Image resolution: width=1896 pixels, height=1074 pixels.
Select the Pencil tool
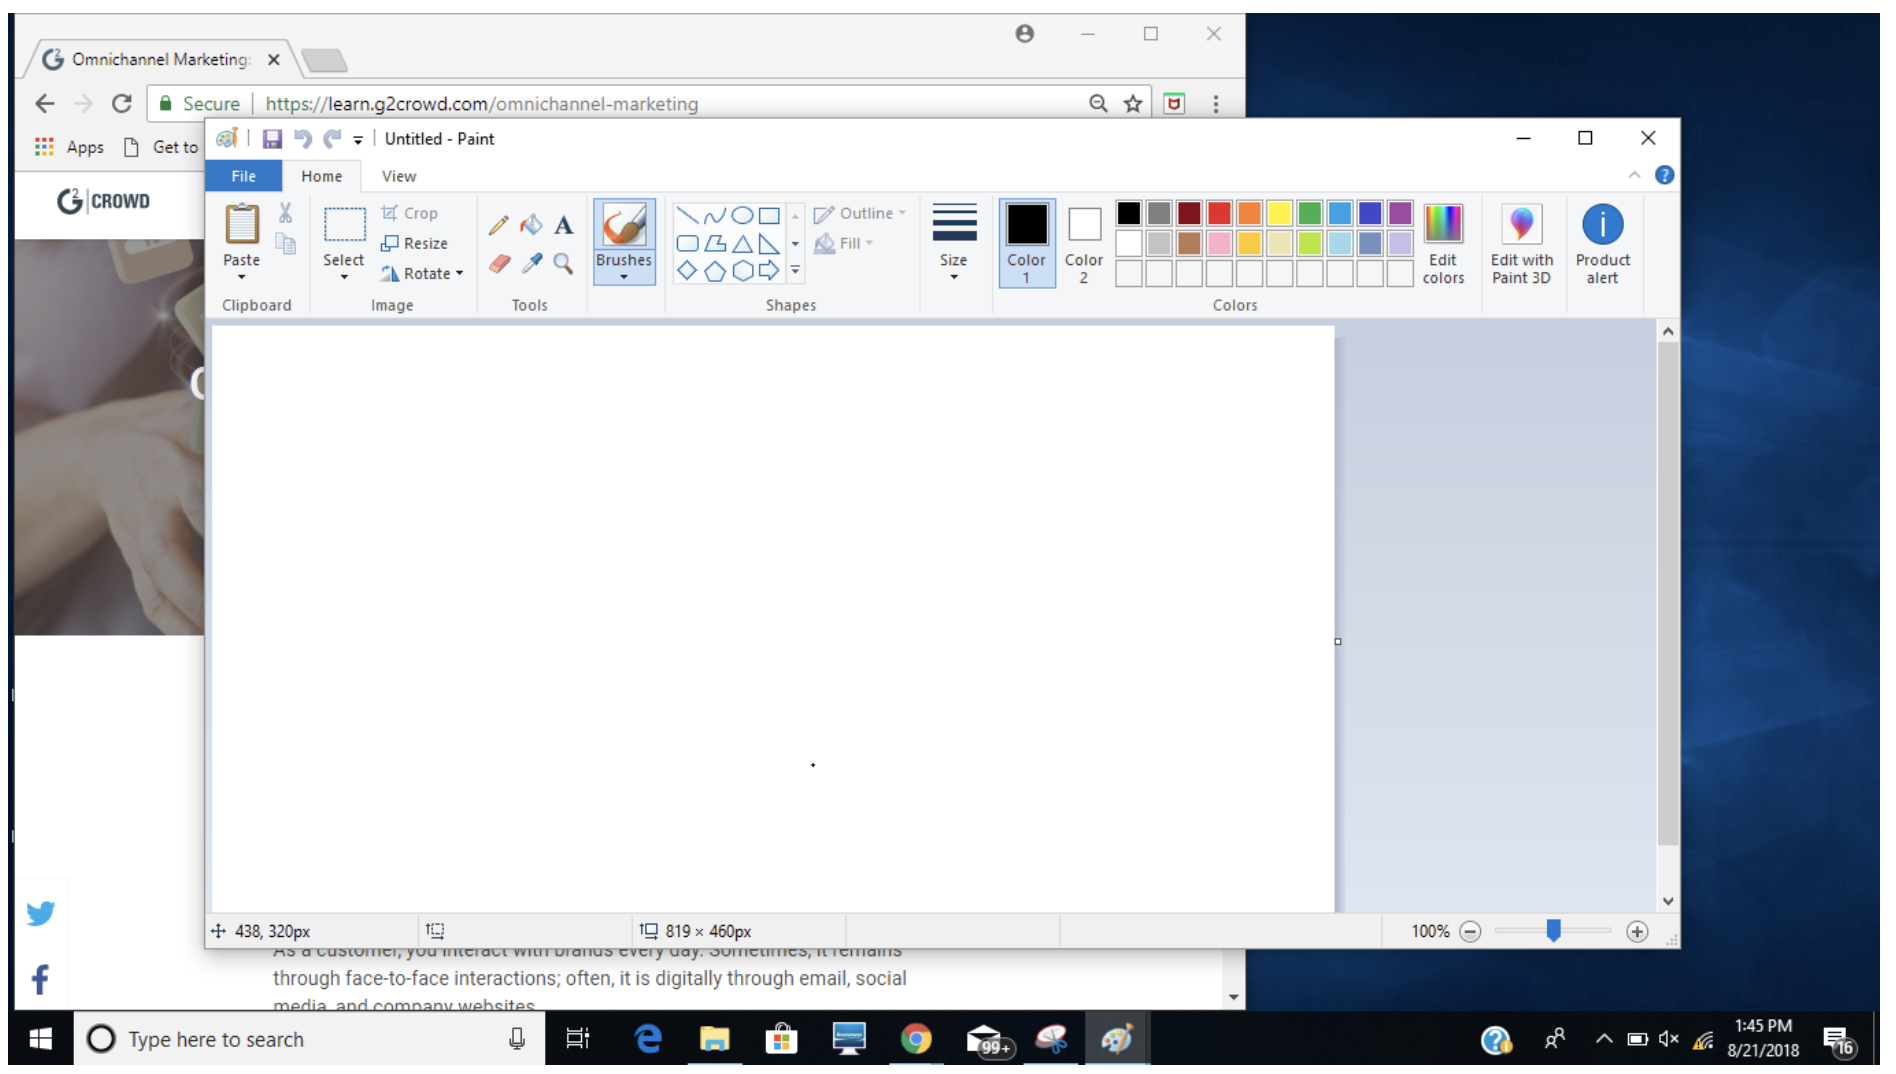click(498, 224)
